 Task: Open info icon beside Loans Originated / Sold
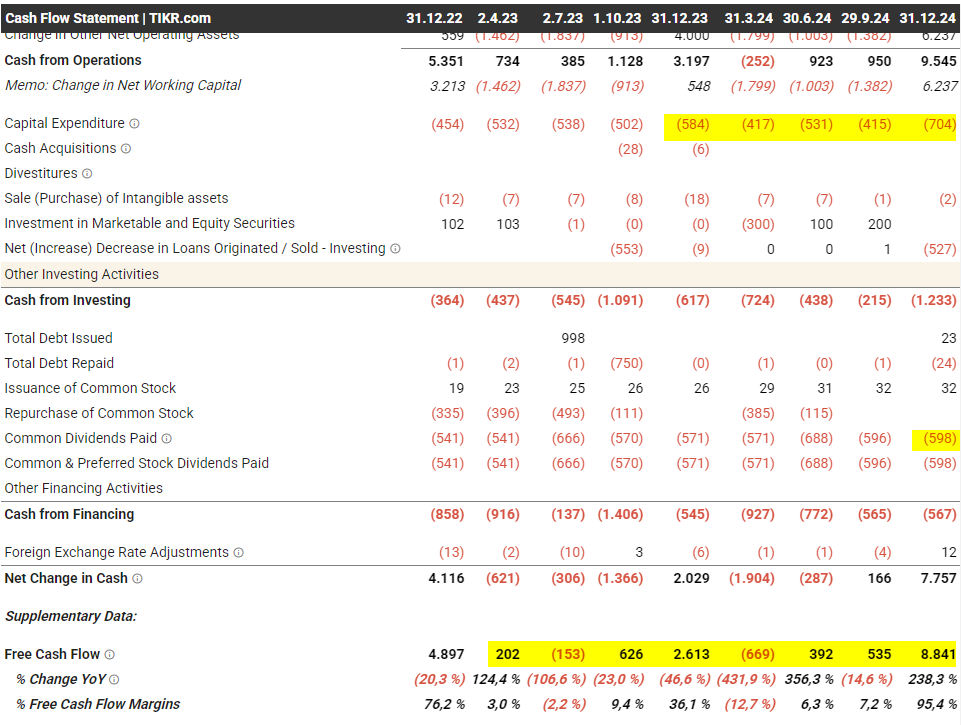tap(395, 249)
